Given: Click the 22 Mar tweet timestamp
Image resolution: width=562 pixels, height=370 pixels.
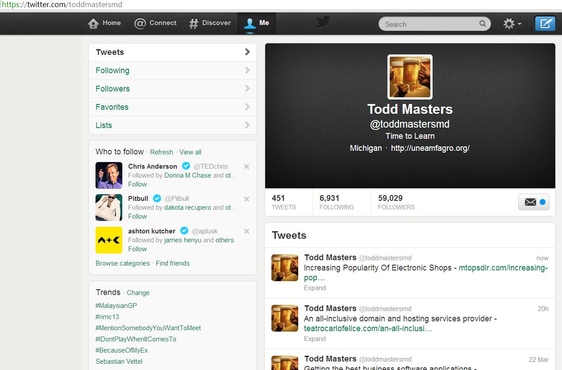Looking at the screenshot, I should tap(538, 360).
